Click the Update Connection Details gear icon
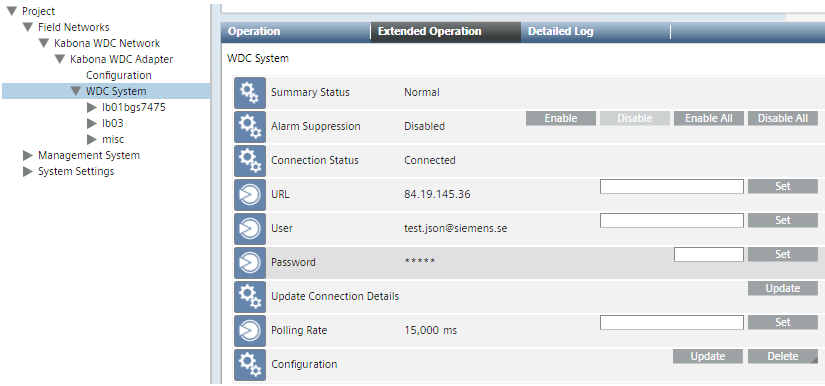Image resolution: width=825 pixels, height=386 pixels. [x=250, y=297]
